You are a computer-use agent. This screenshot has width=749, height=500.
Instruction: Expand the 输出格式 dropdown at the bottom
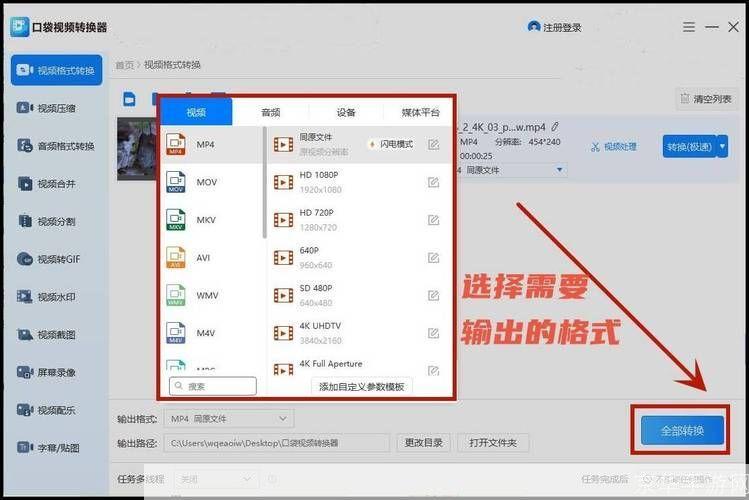pos(230,418)
